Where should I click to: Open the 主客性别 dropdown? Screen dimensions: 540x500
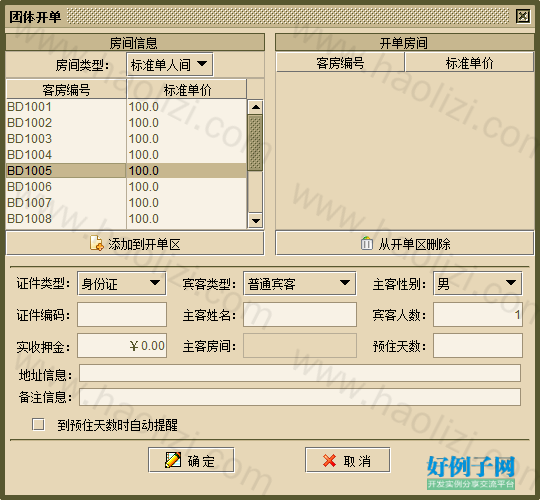click(x=478, y=283)
